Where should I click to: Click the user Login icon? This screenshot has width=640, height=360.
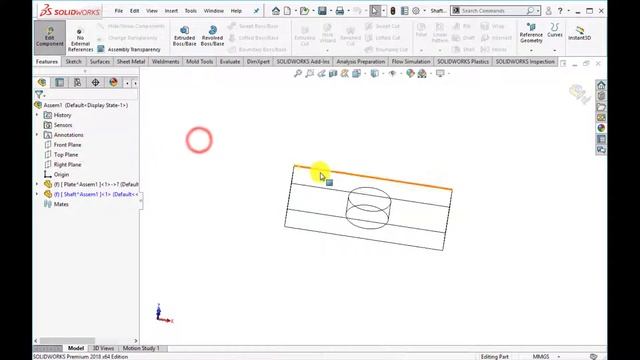click(549, 11)
